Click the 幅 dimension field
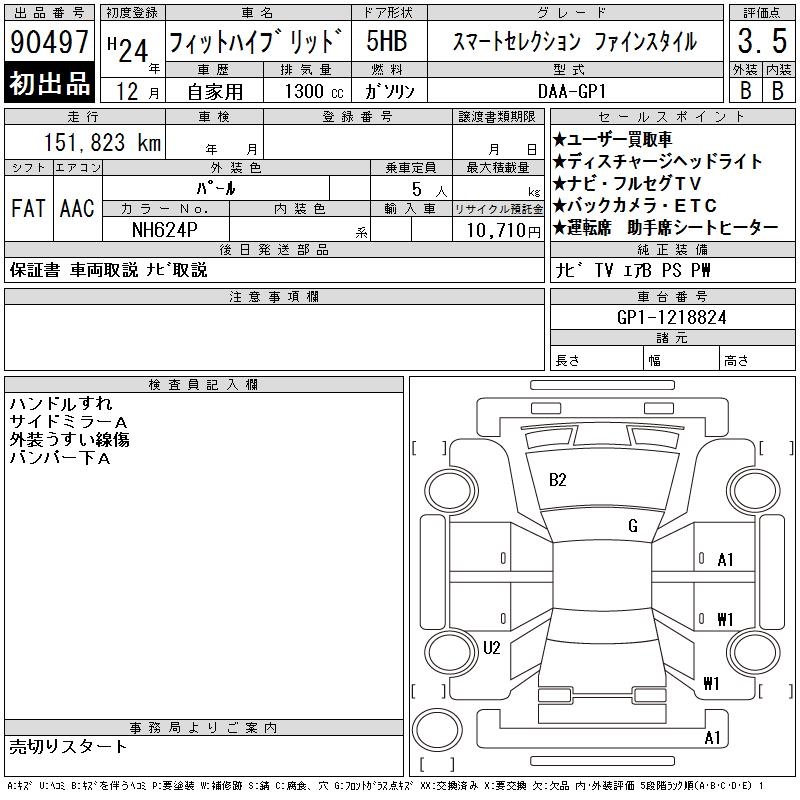This screenshot has height=800, width=800. click(x=681, y=360)
